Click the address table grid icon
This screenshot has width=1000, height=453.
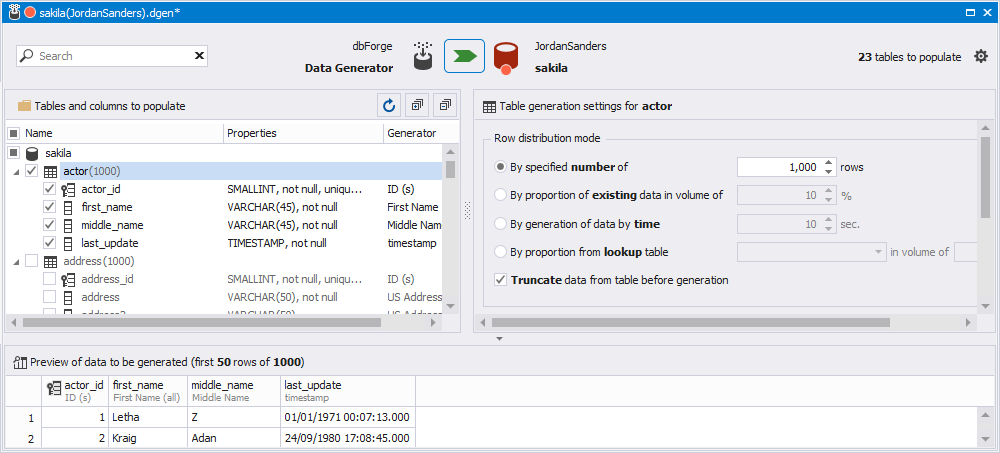tap(50, 261)
